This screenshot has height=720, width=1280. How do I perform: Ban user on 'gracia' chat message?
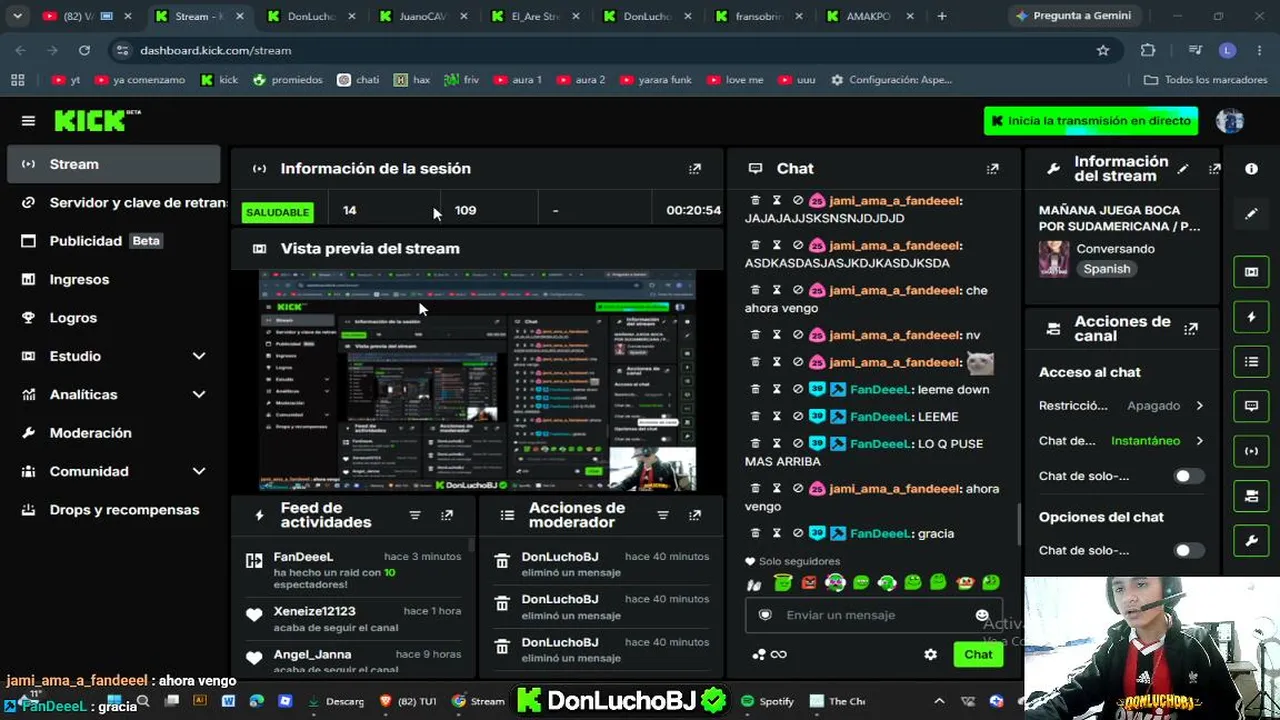click(797, 534)
